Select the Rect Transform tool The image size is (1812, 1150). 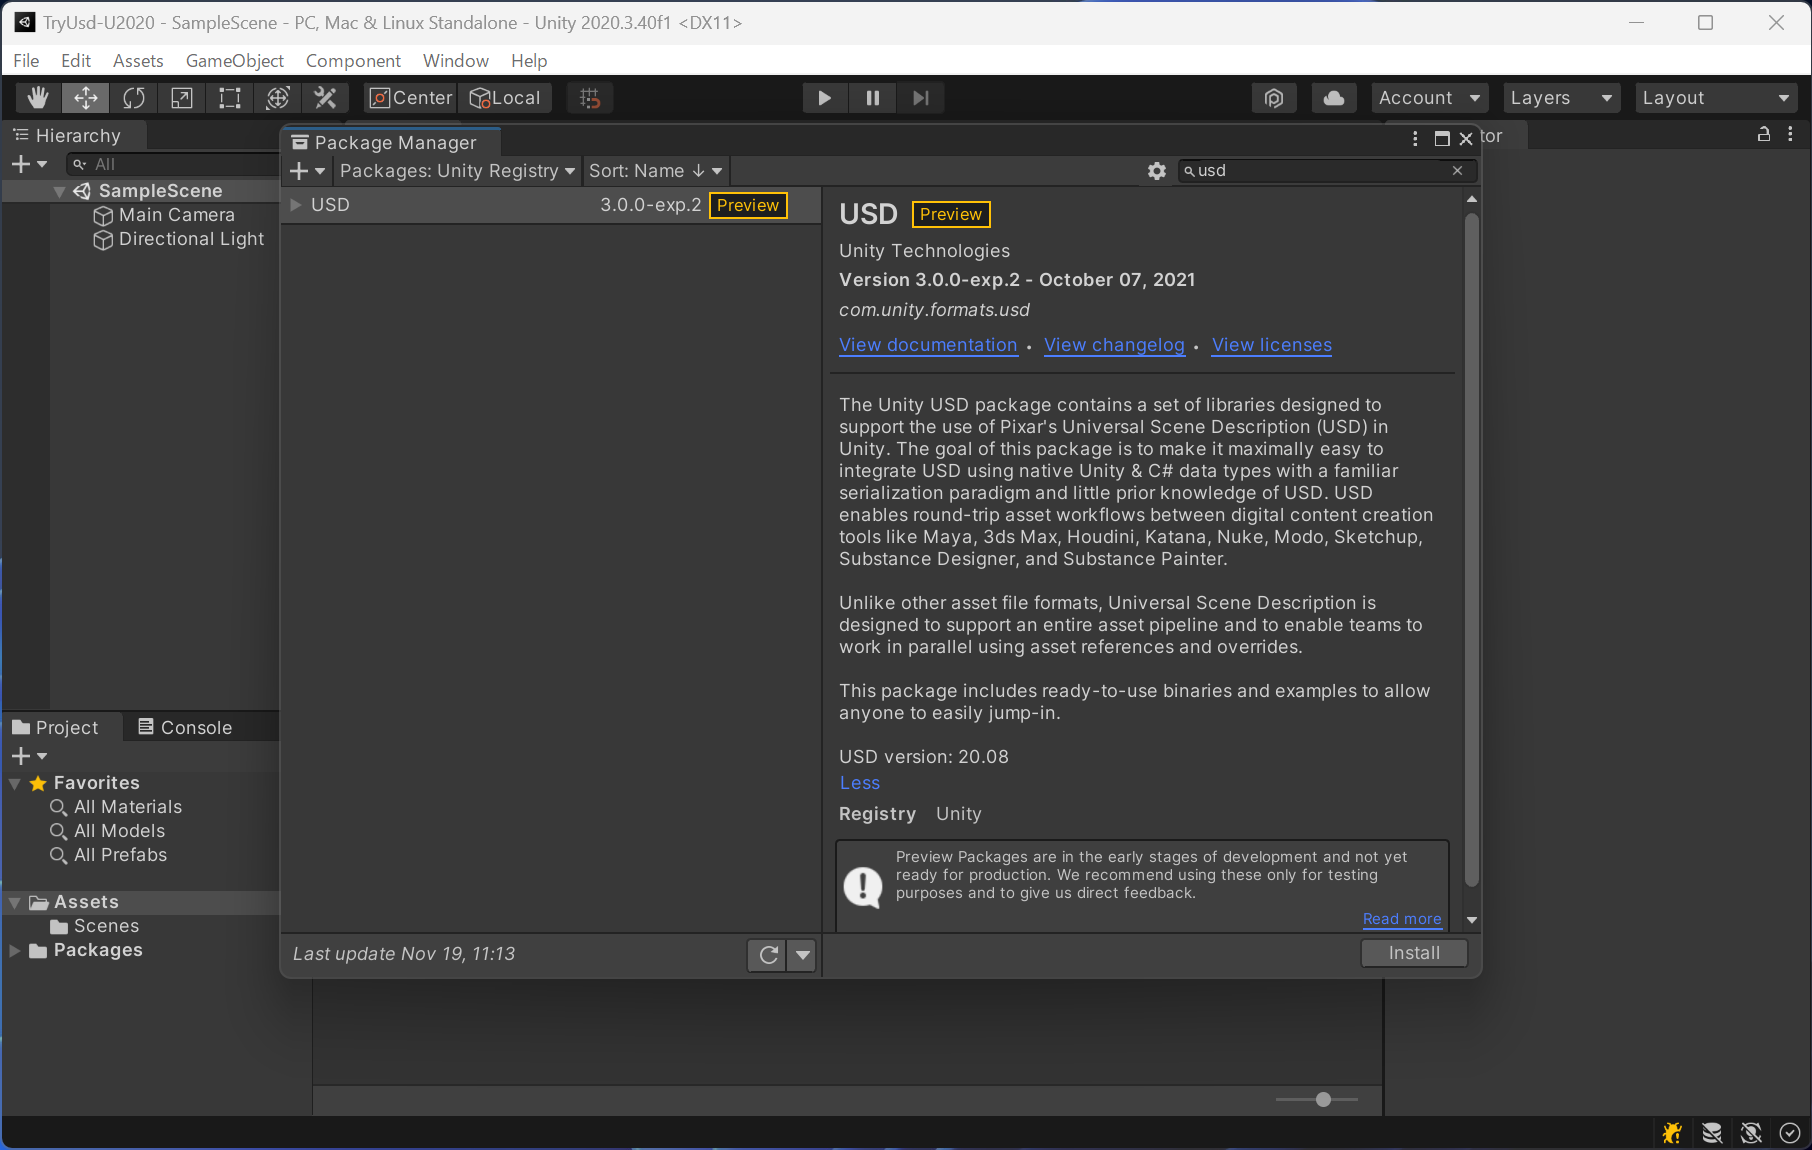pos(230,98)
